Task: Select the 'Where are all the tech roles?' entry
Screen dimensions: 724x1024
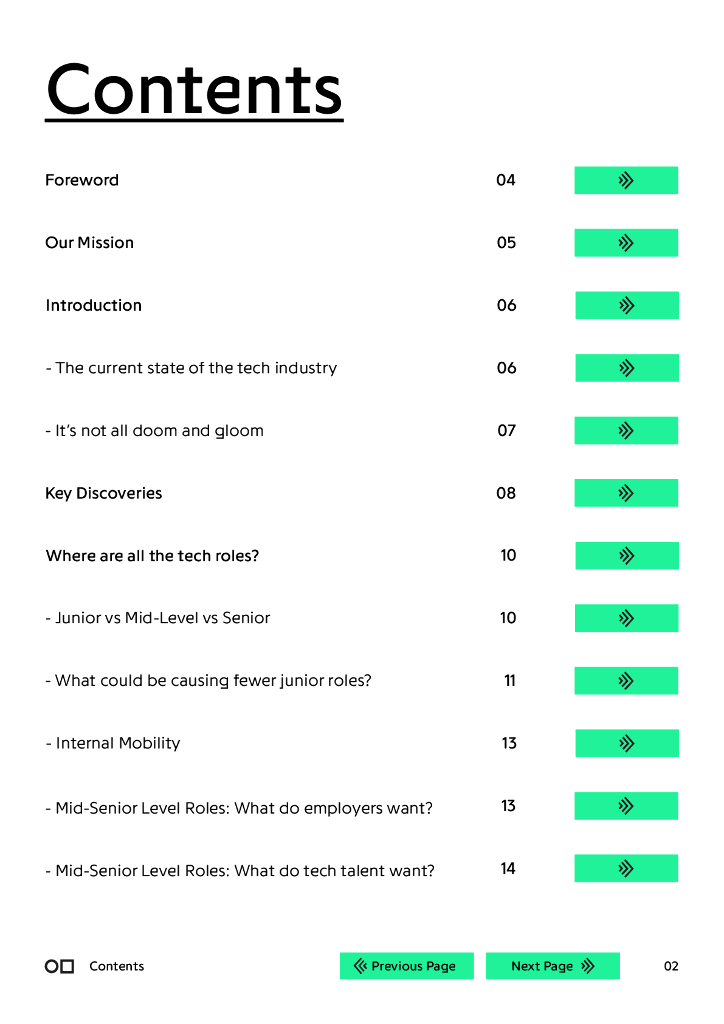Action: (152, 556)
